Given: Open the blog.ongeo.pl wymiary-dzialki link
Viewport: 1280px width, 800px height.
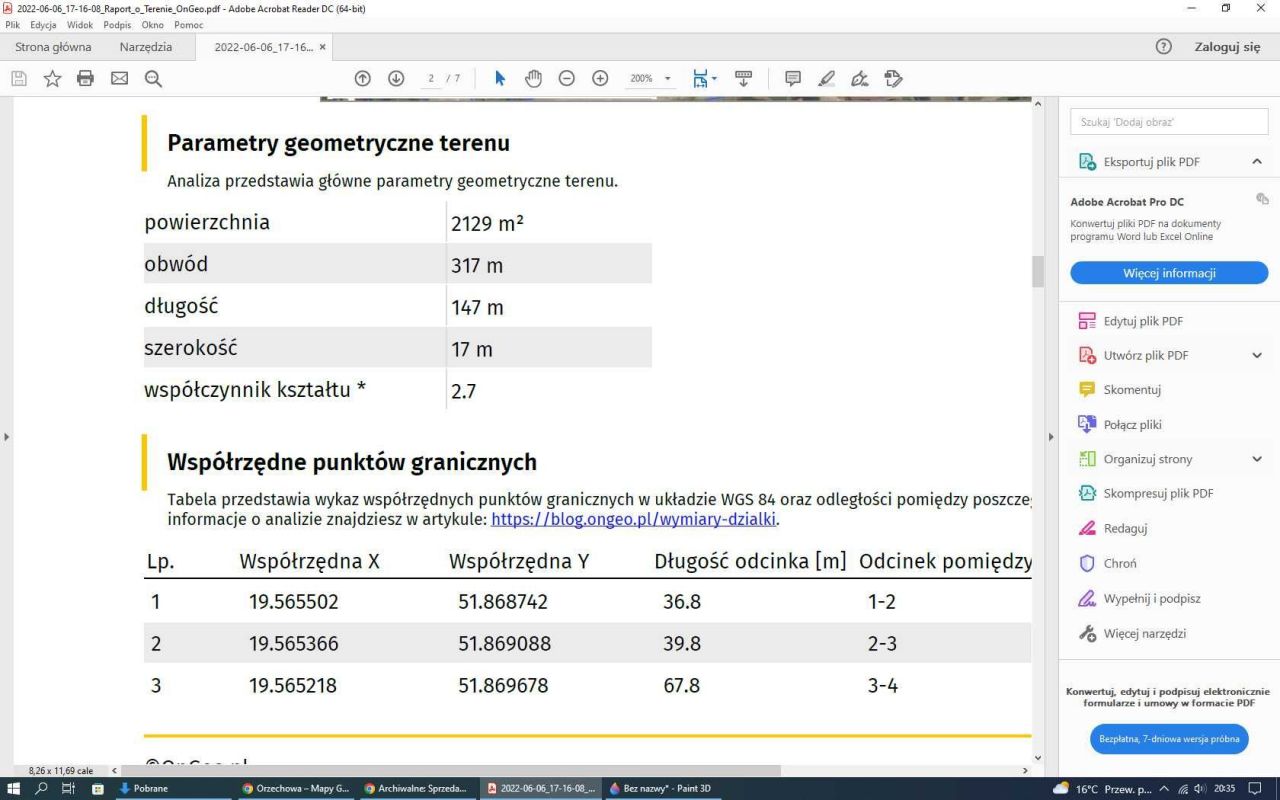Looking at the screenshot, I should (x=633, y=520).
